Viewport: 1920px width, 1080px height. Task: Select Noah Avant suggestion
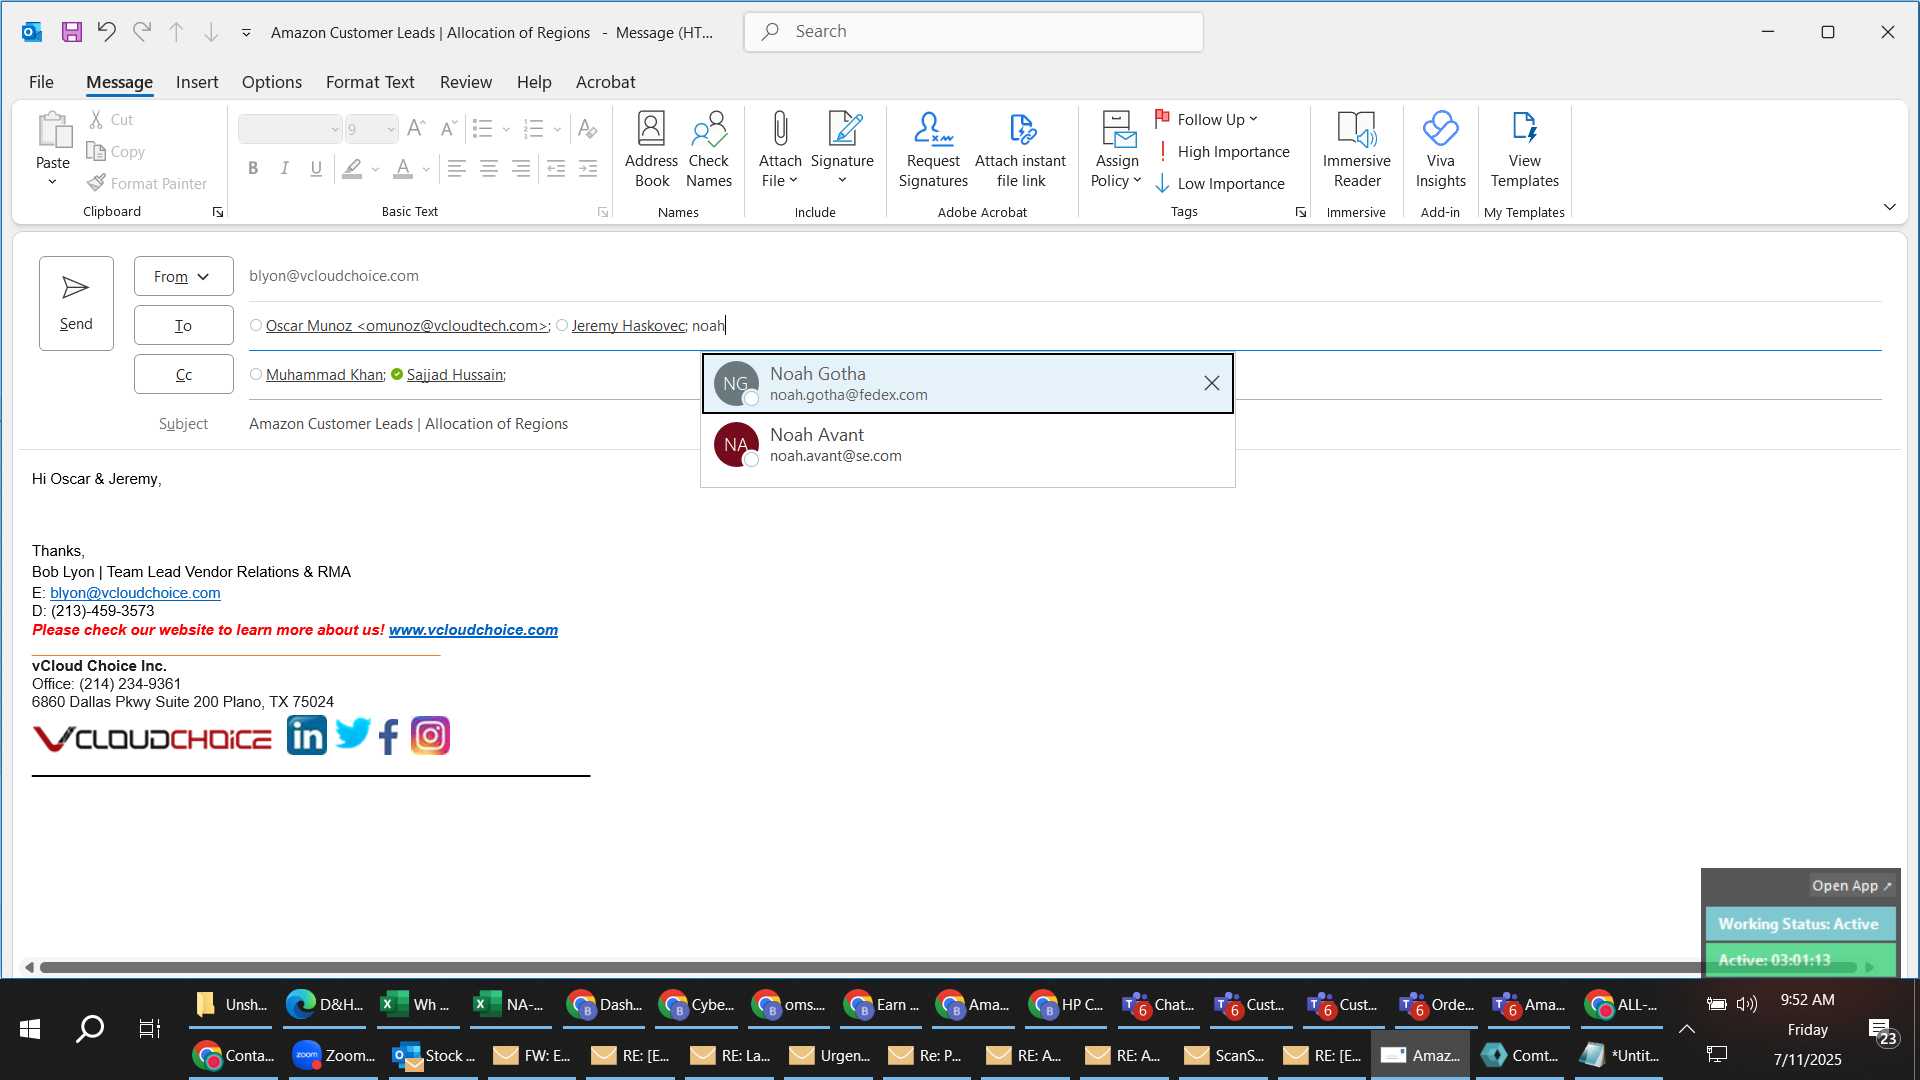968,445
